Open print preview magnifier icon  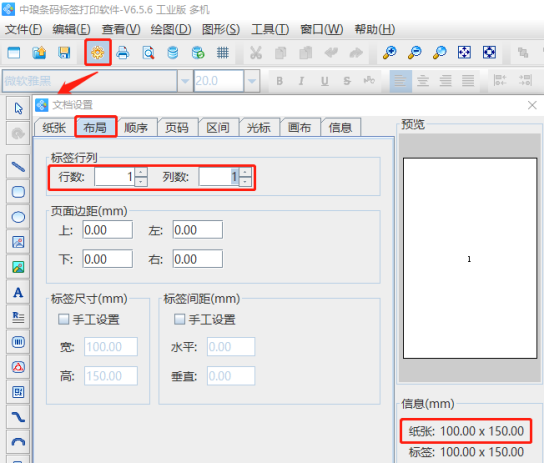pos(148,53)
